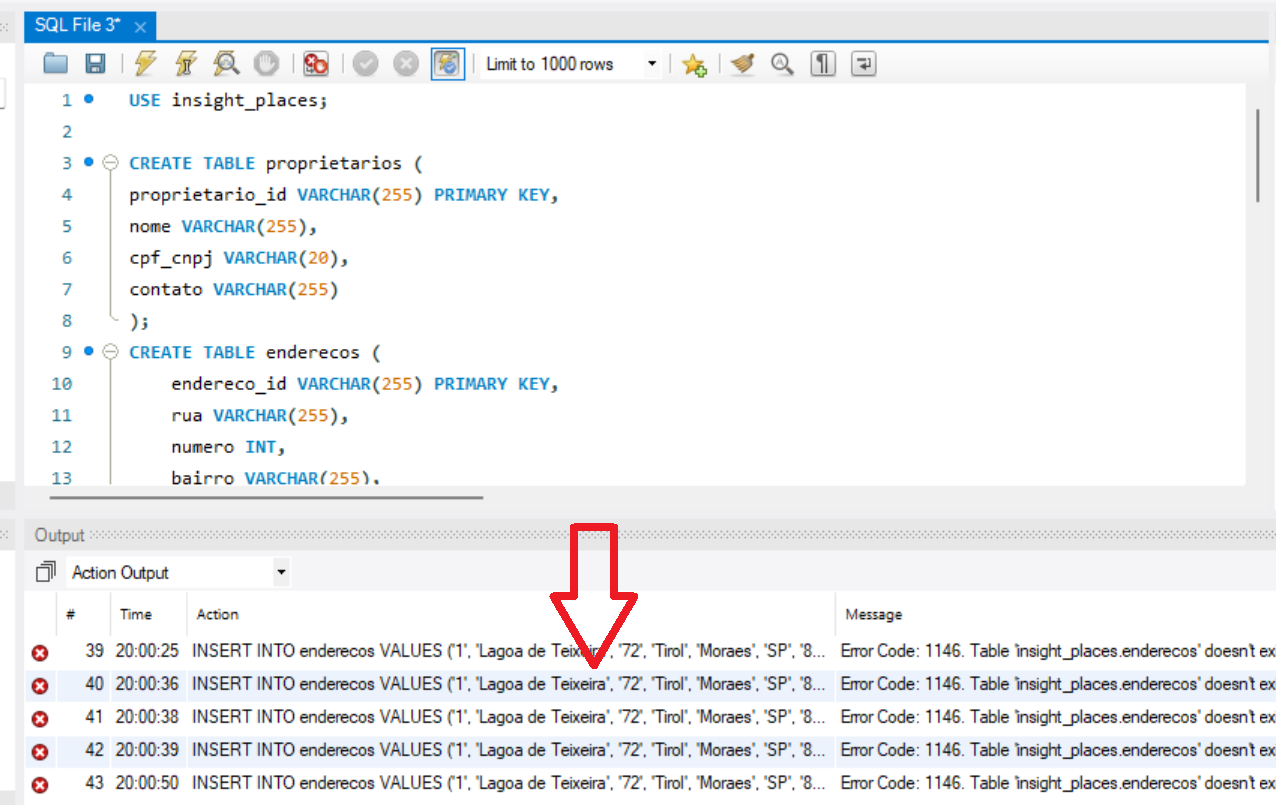Click the Action column header
1276x805 pixels.
tap(217, 614)
